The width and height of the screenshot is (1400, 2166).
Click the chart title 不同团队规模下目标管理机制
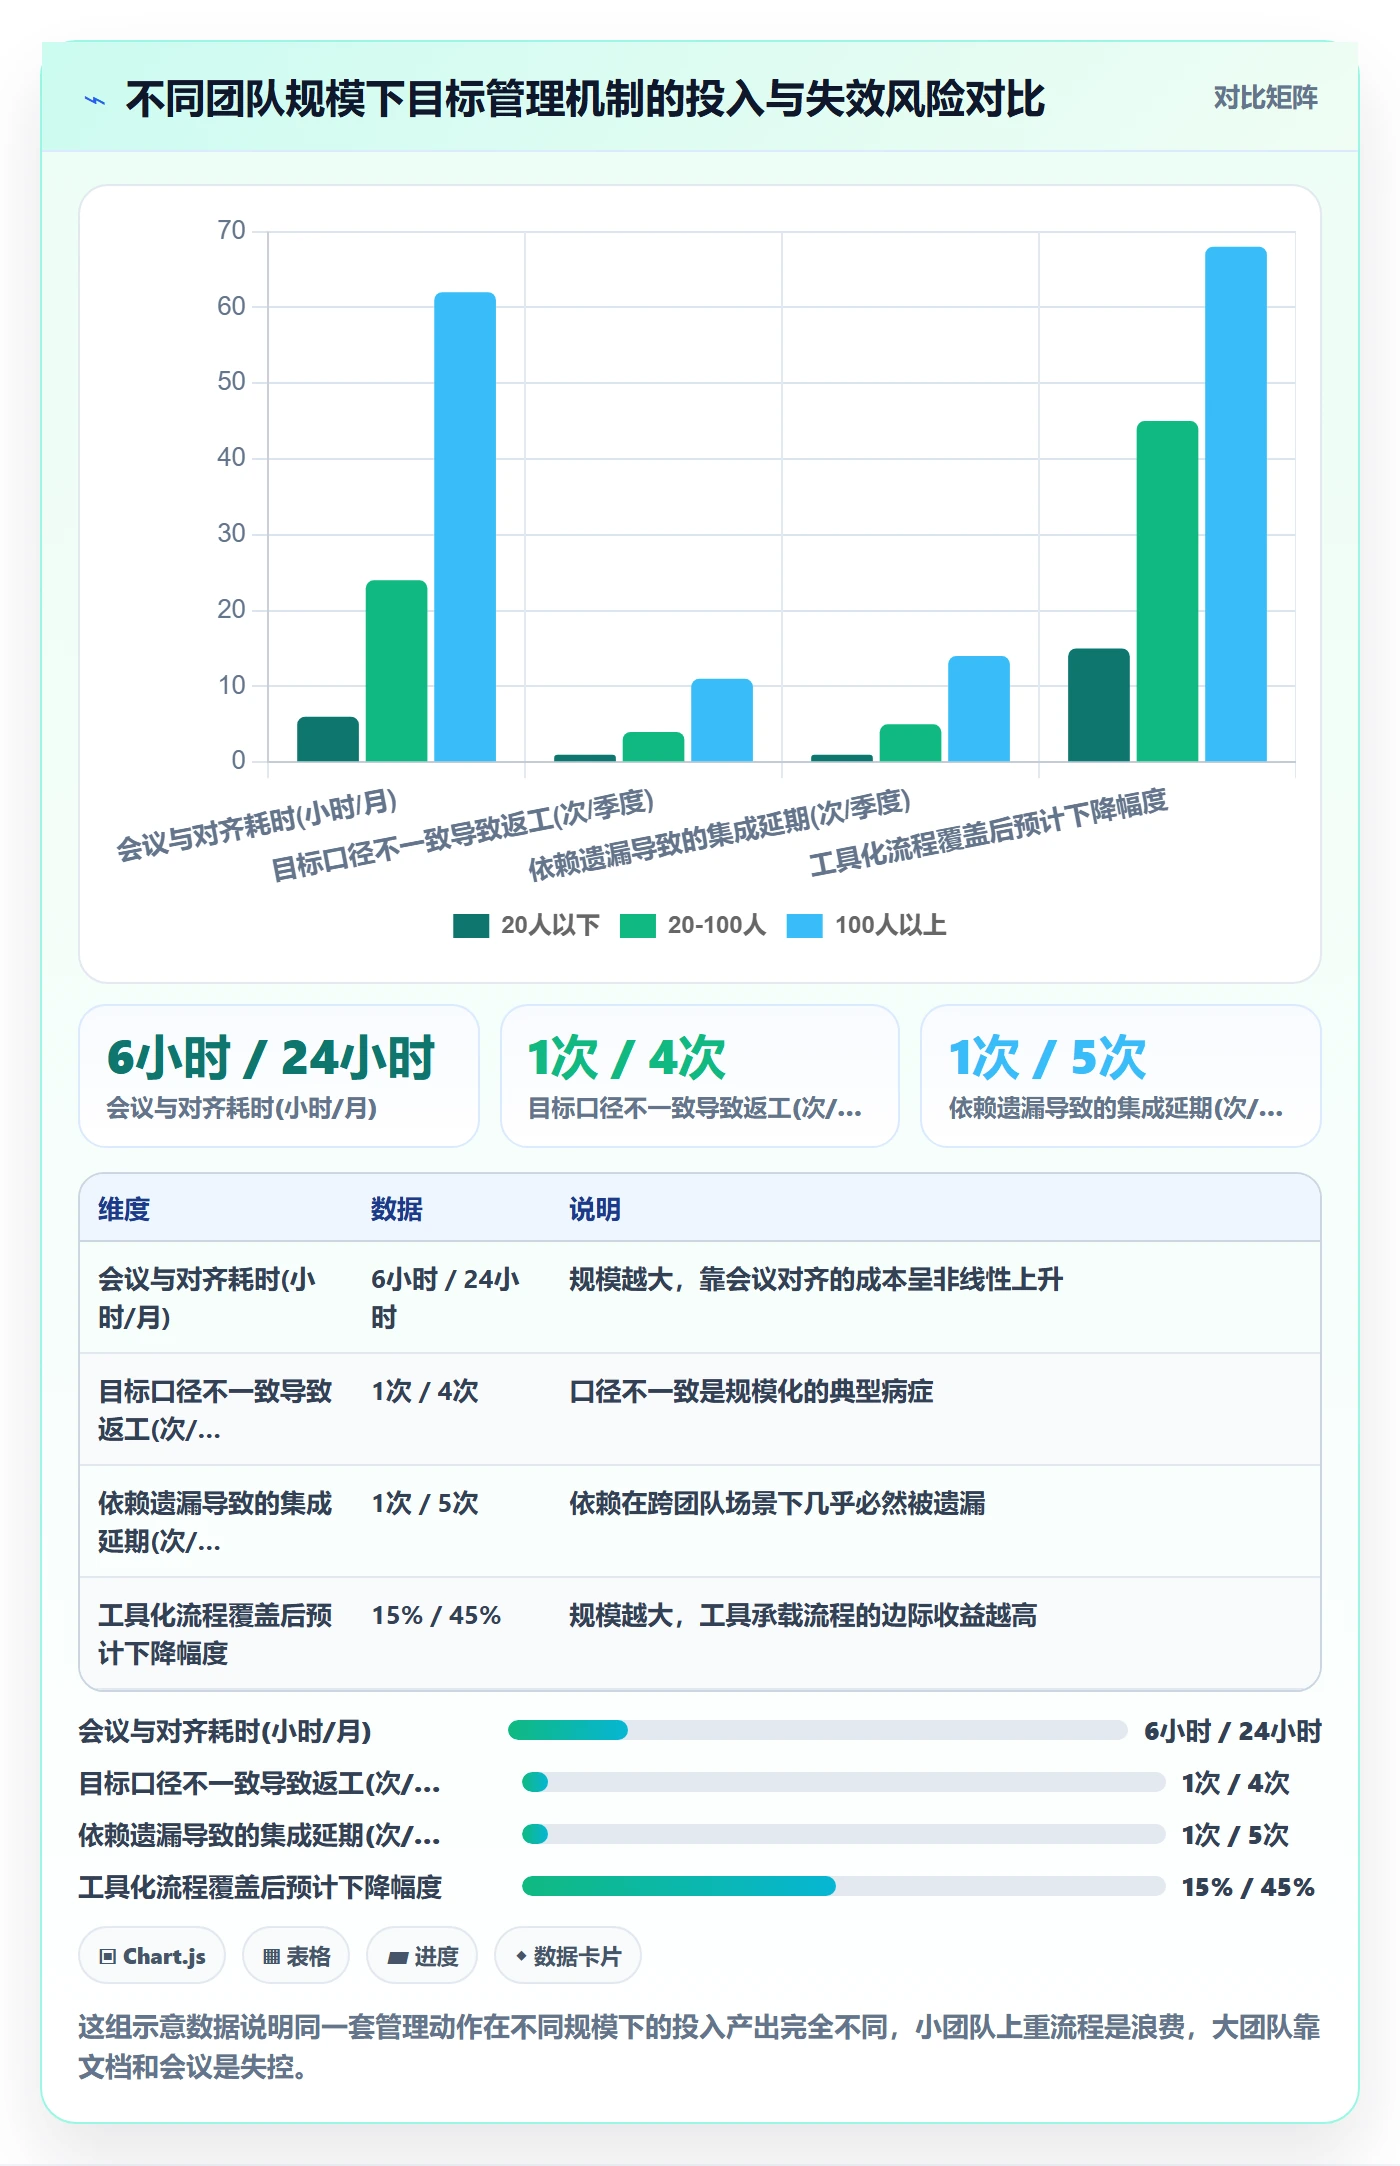[x=585, y=99]
